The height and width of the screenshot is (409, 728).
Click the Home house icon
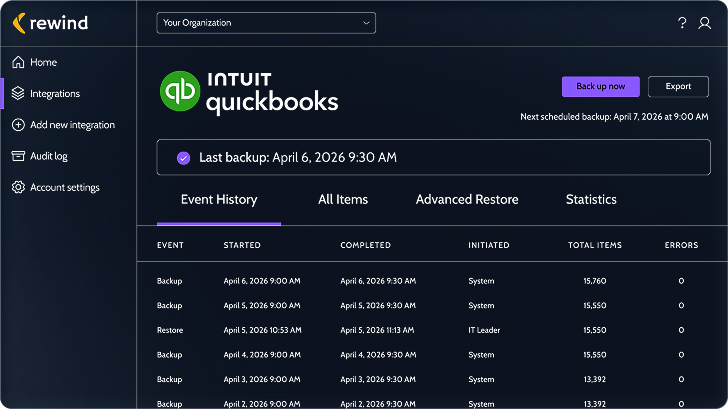coord(18,62)
